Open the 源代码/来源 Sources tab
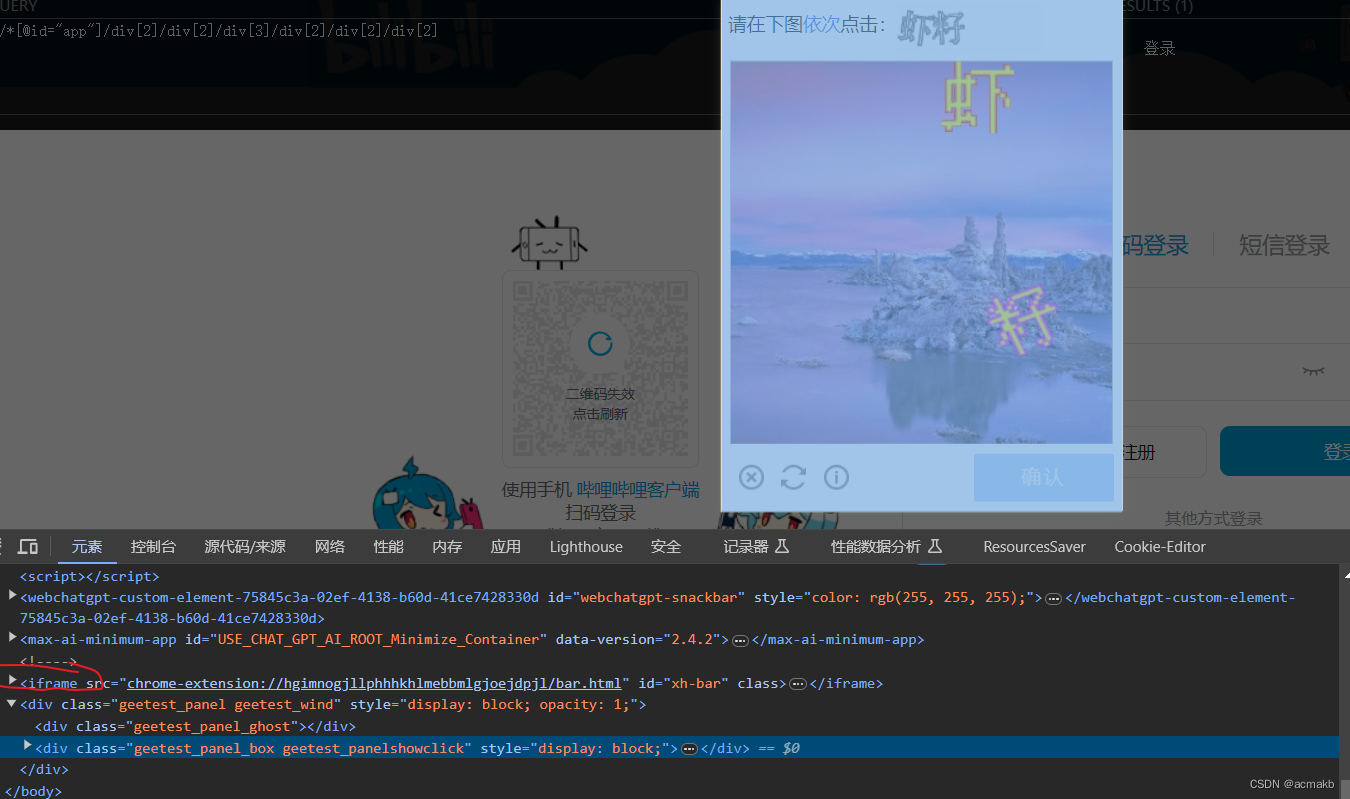Image resolution: width=1350 pixels, height=799 pixels. [245, 546]
